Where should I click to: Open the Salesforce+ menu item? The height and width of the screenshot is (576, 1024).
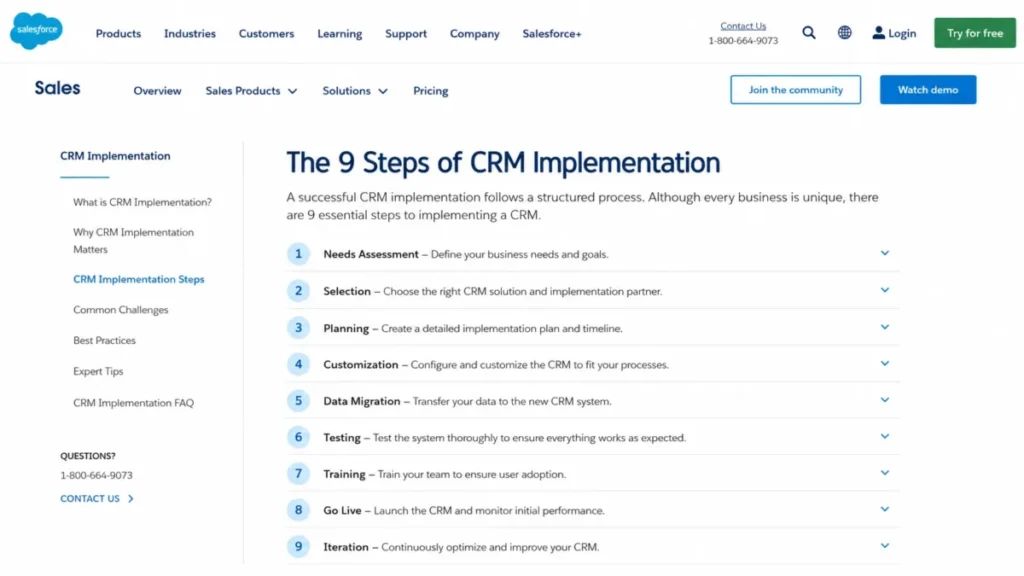coord(552,33)
